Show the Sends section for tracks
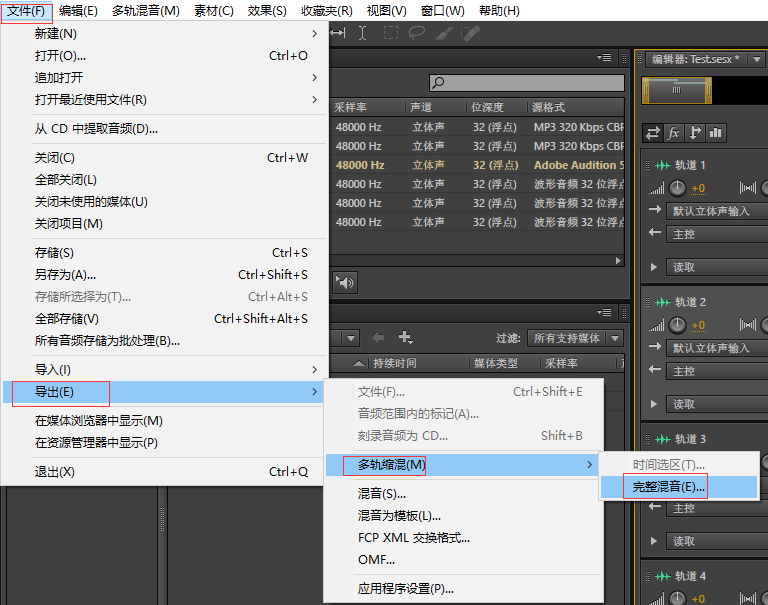Image resolution: width=768 pixels, height=605 pixels. (695, 132)
